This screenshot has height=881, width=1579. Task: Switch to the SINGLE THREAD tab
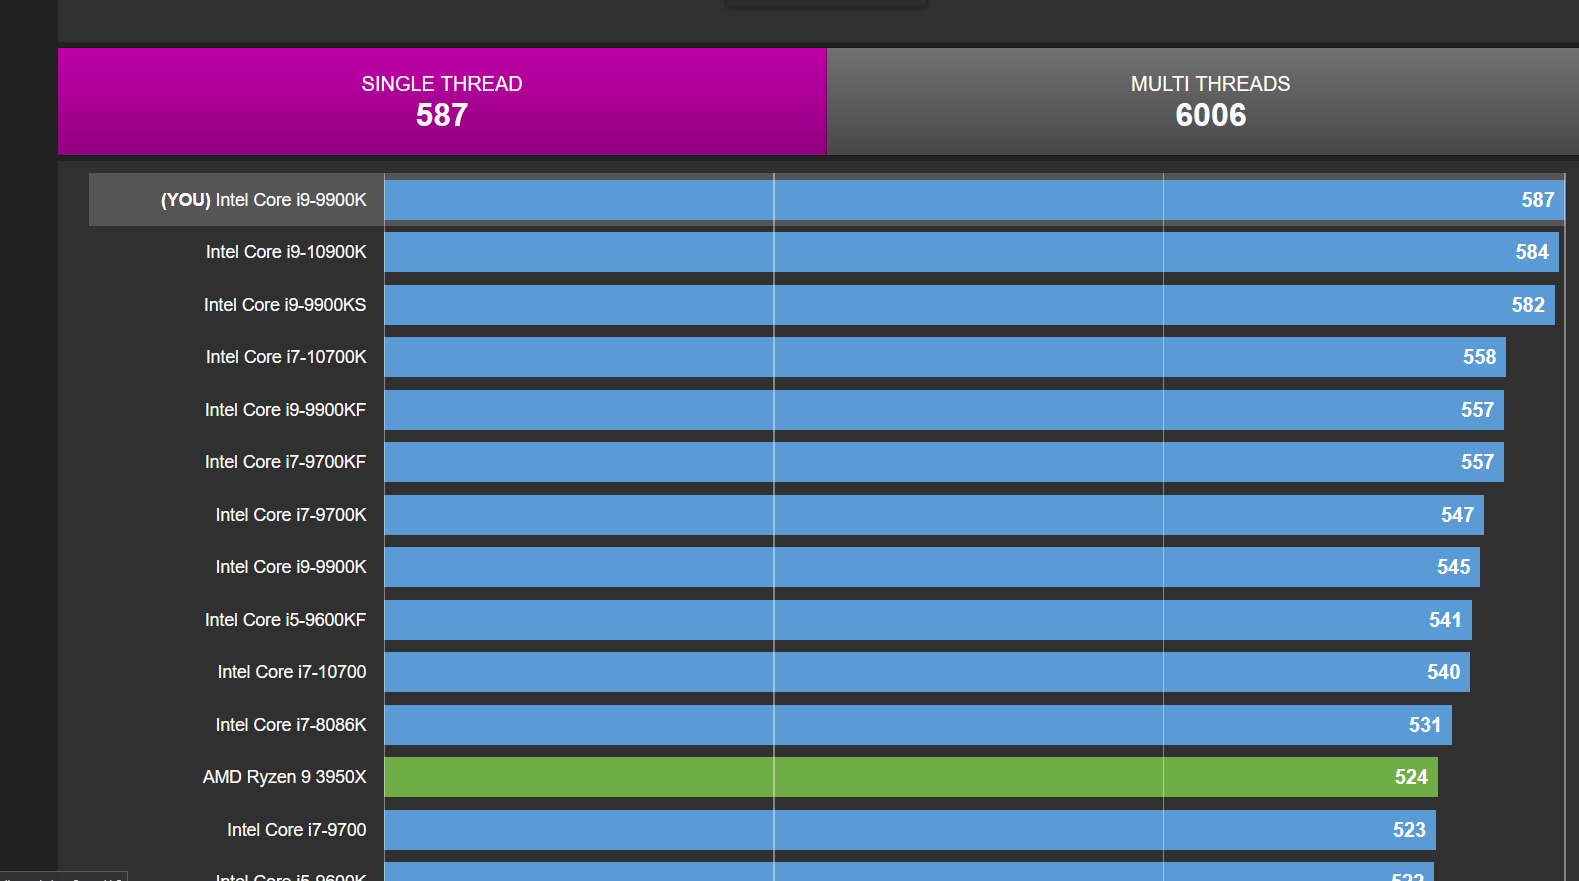442,101
